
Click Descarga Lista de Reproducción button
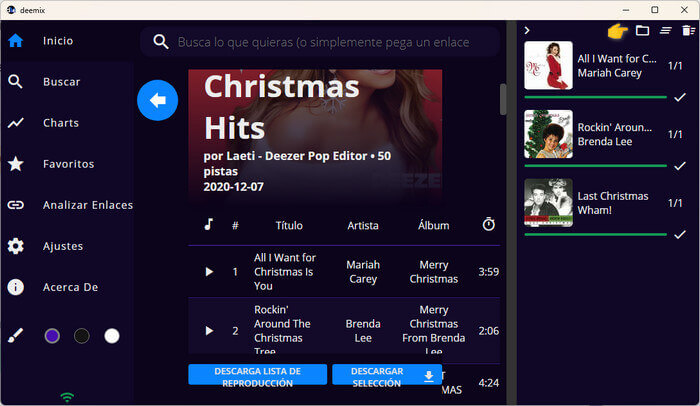(x=258, y=375)
